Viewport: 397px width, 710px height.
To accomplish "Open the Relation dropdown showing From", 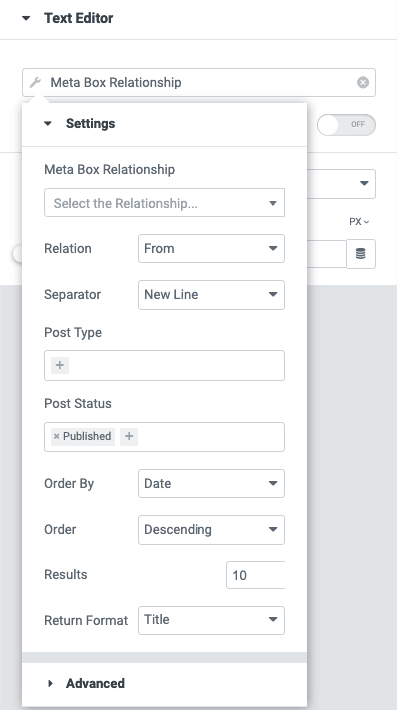I will 211,249.
